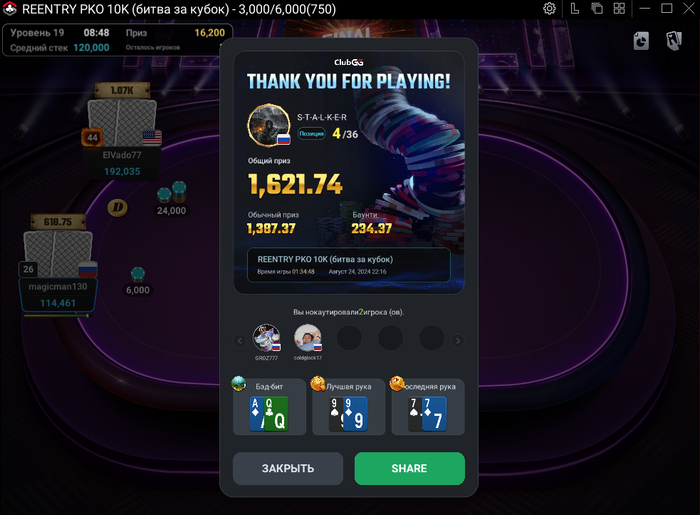Select tile windows grid icon

tap(619, 8)
